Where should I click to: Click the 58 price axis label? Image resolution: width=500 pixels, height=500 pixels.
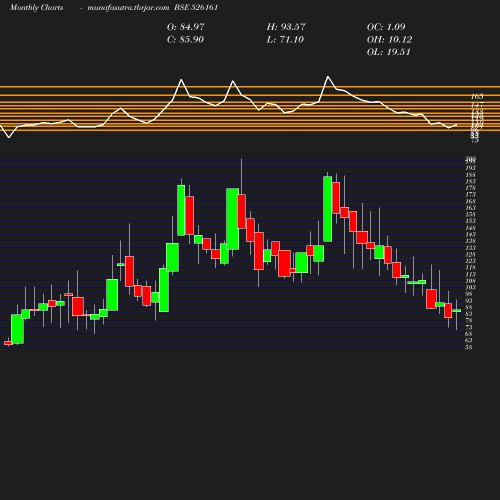point(469,347)
